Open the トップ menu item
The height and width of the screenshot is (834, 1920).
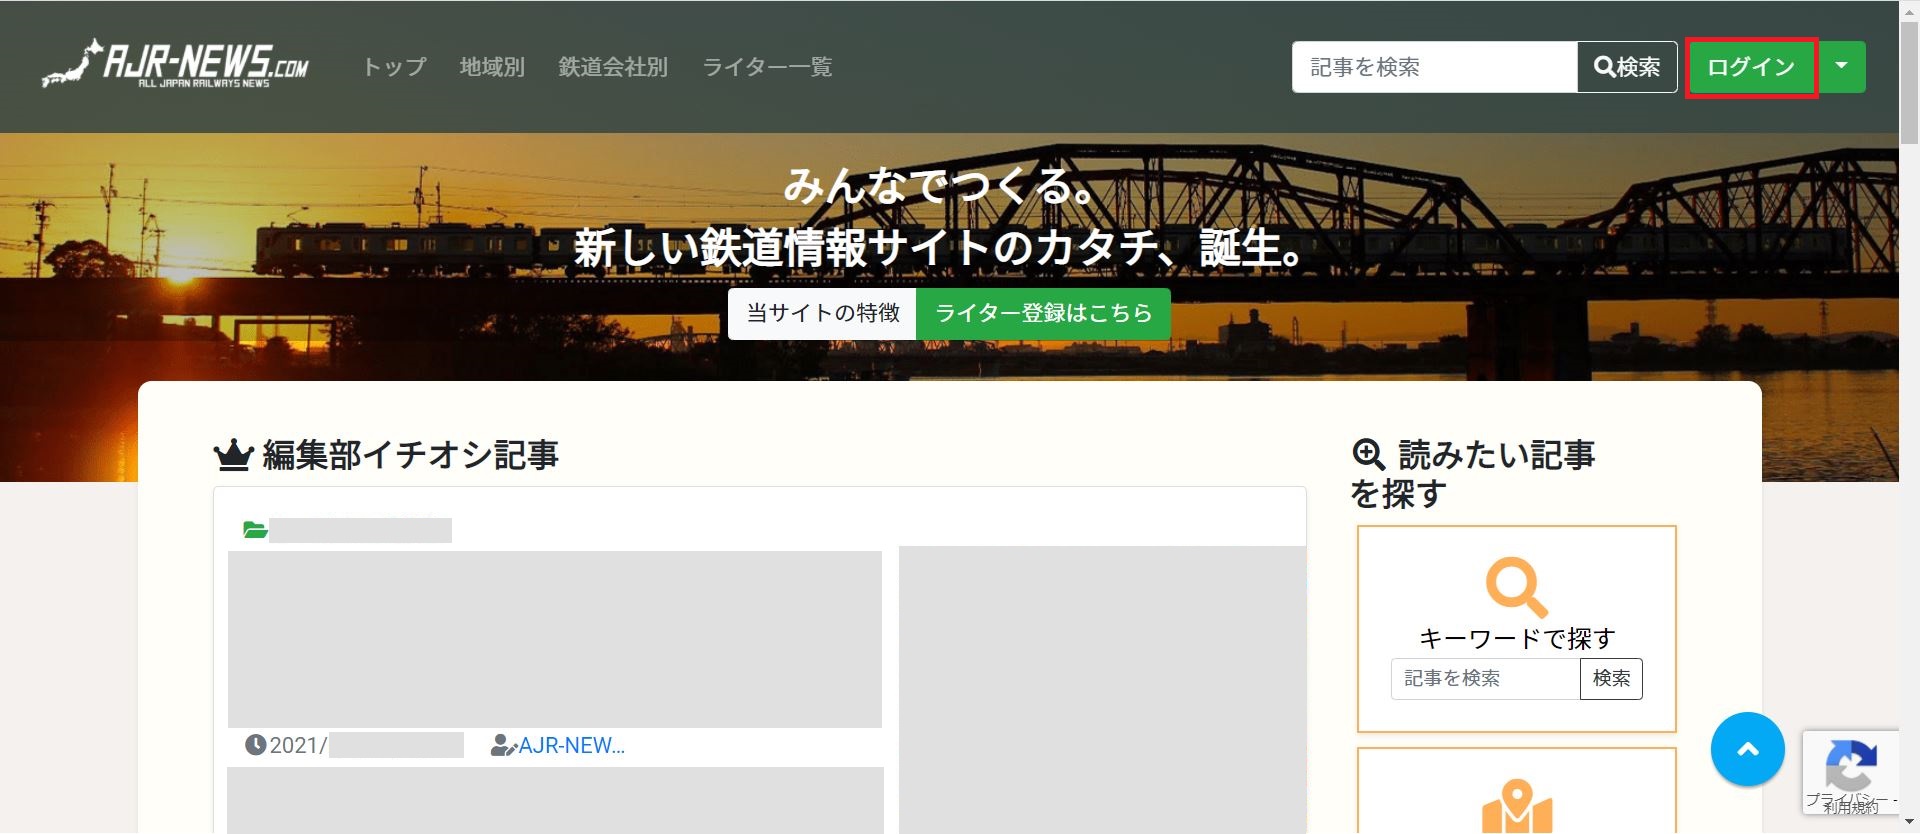click(394, 67)
